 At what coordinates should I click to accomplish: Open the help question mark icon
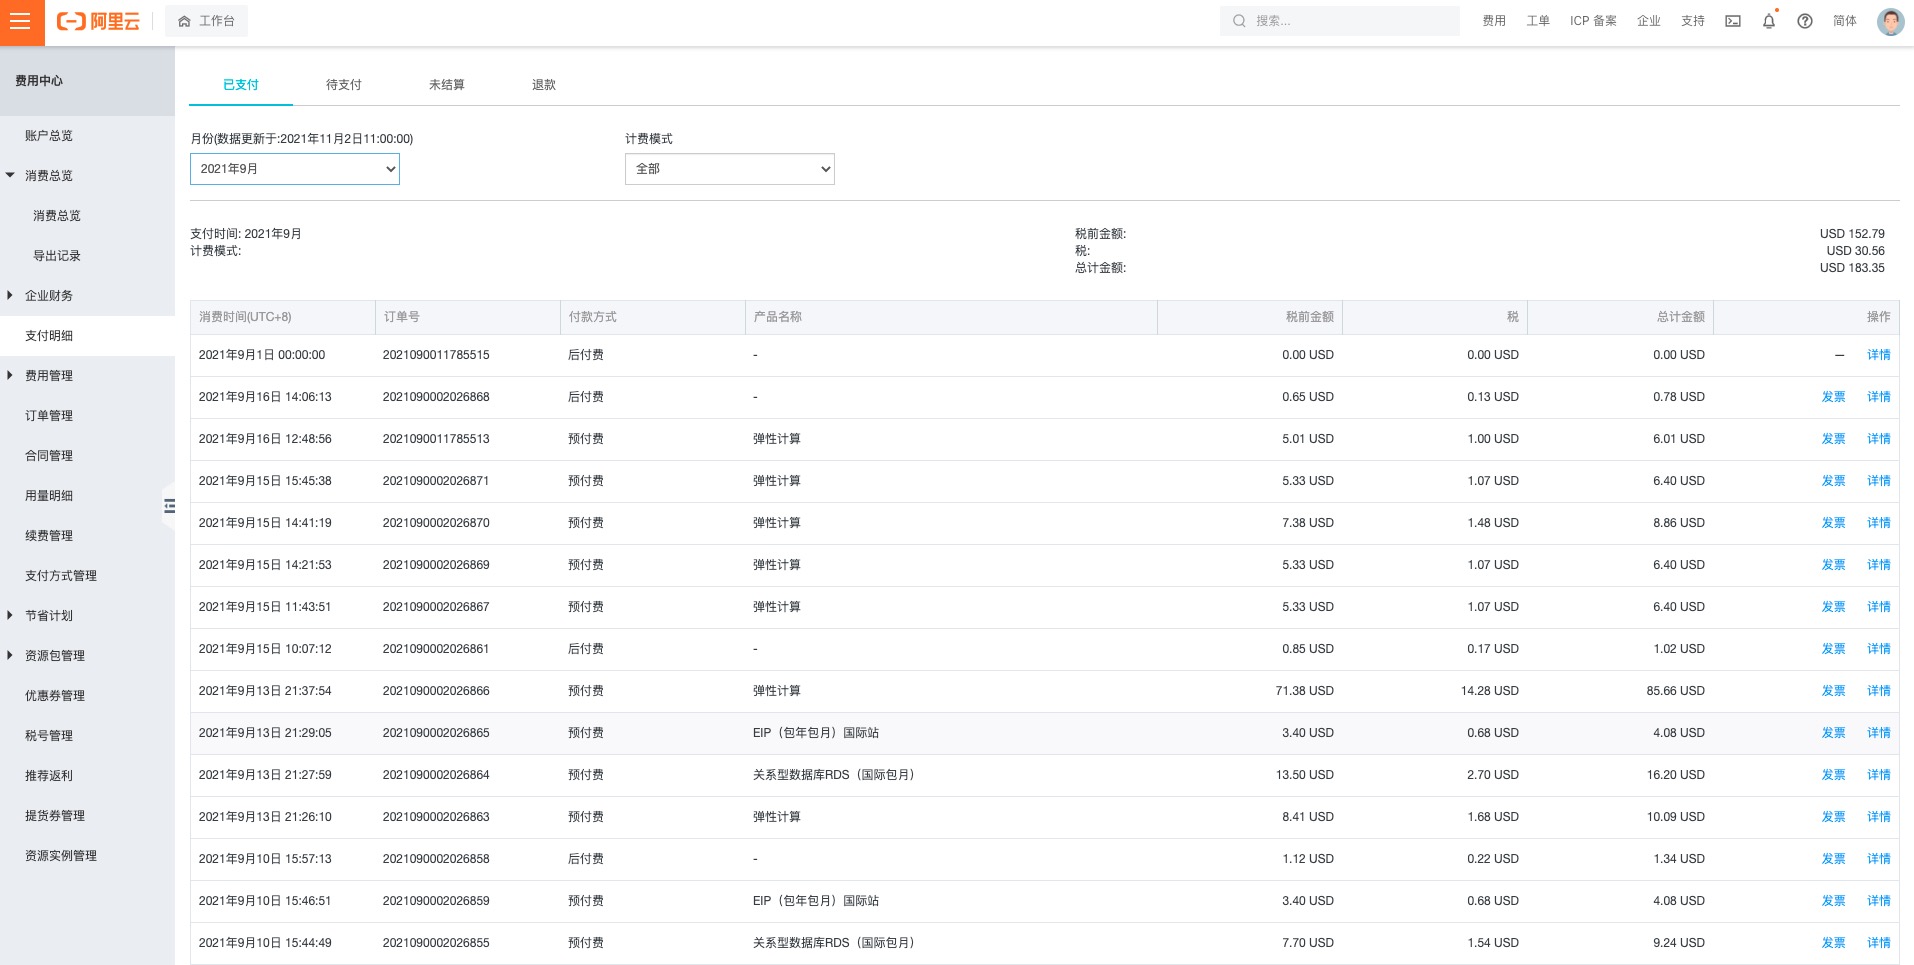coord(1805,21)
